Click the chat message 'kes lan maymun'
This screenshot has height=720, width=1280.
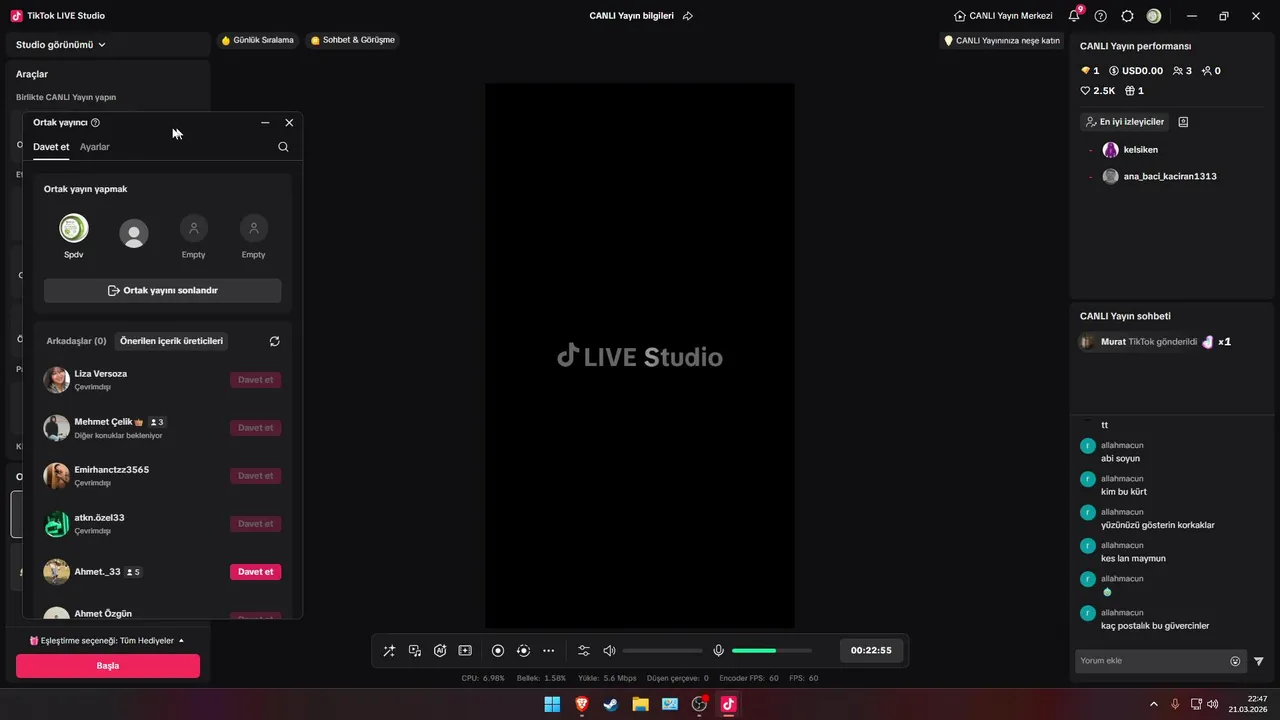(1133, 559)
